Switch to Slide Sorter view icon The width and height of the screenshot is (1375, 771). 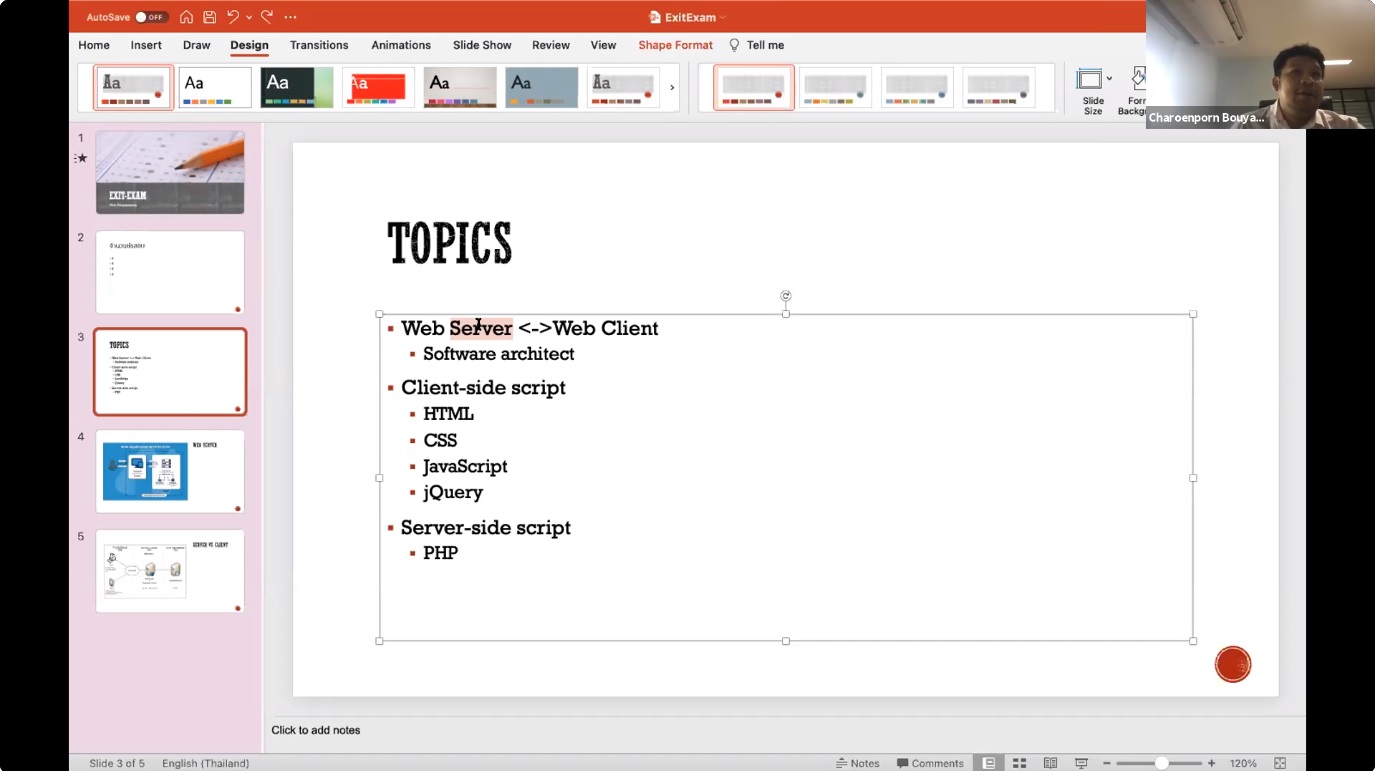(x=1020, y=763)
